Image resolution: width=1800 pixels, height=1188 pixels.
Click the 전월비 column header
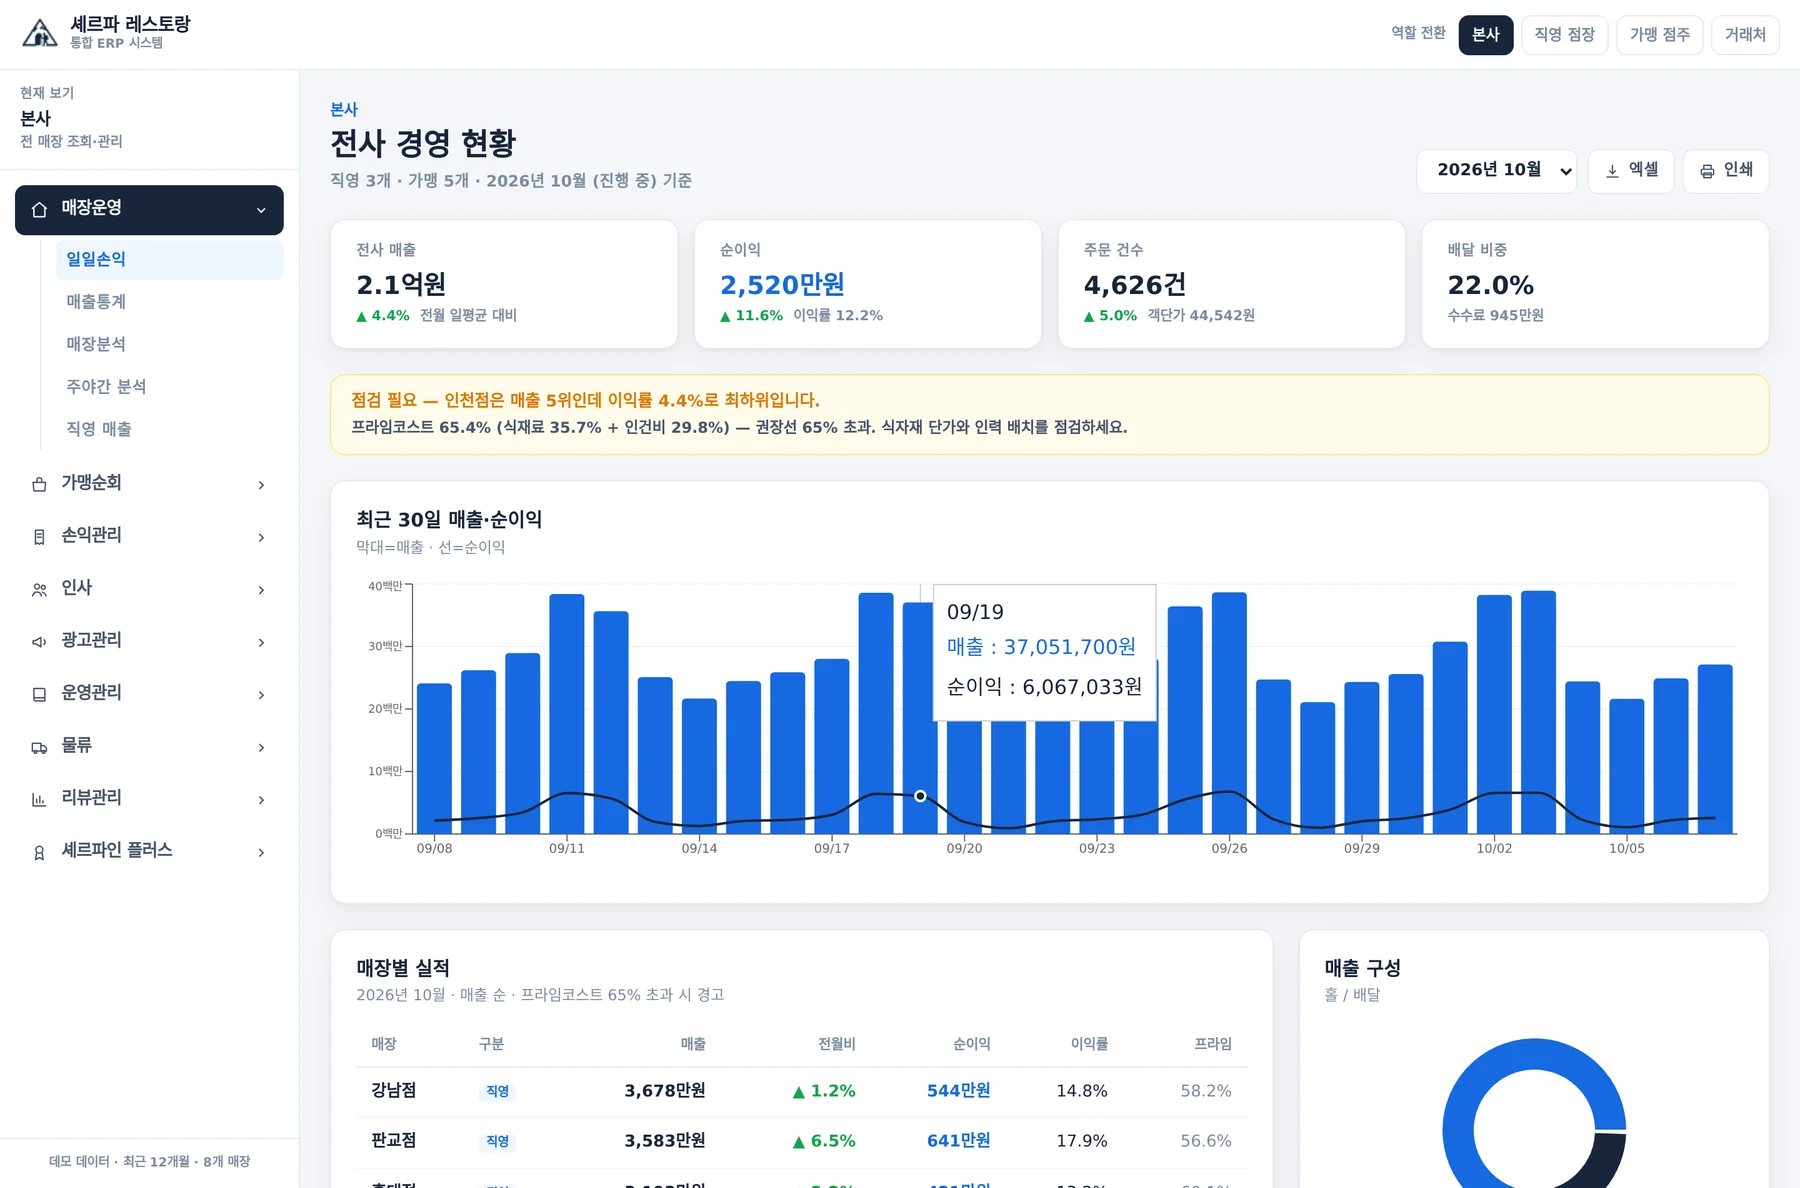836,1044
